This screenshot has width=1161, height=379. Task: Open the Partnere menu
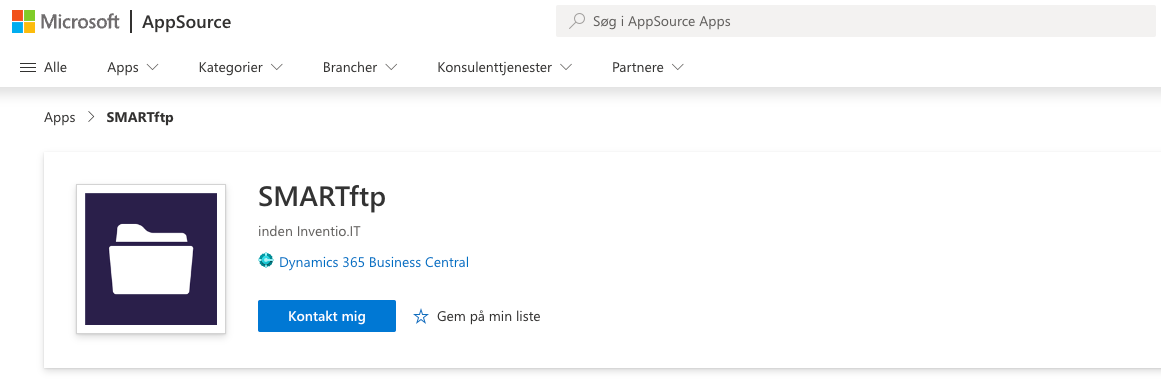[648, 67]
